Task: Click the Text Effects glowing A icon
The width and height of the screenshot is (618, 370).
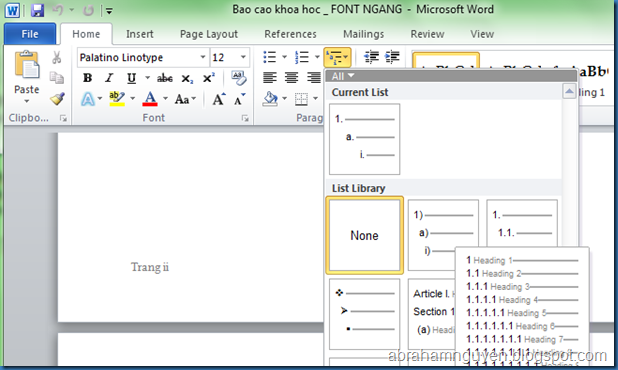Action: tap(88, 99)
